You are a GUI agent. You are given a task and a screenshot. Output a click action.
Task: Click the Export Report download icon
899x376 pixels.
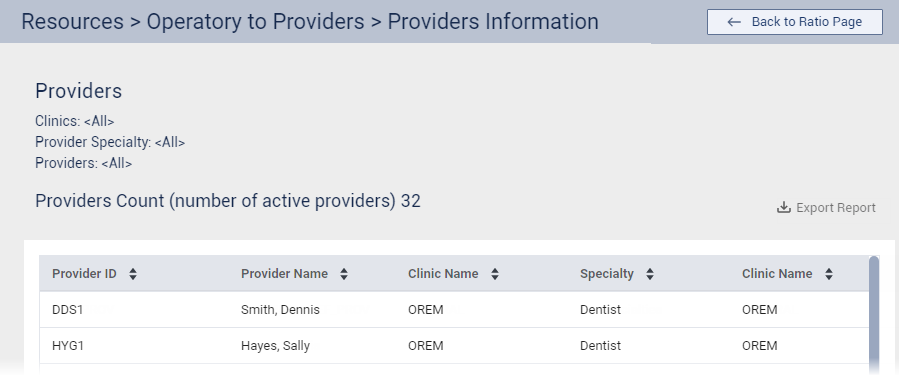click(x=783, y=207)
